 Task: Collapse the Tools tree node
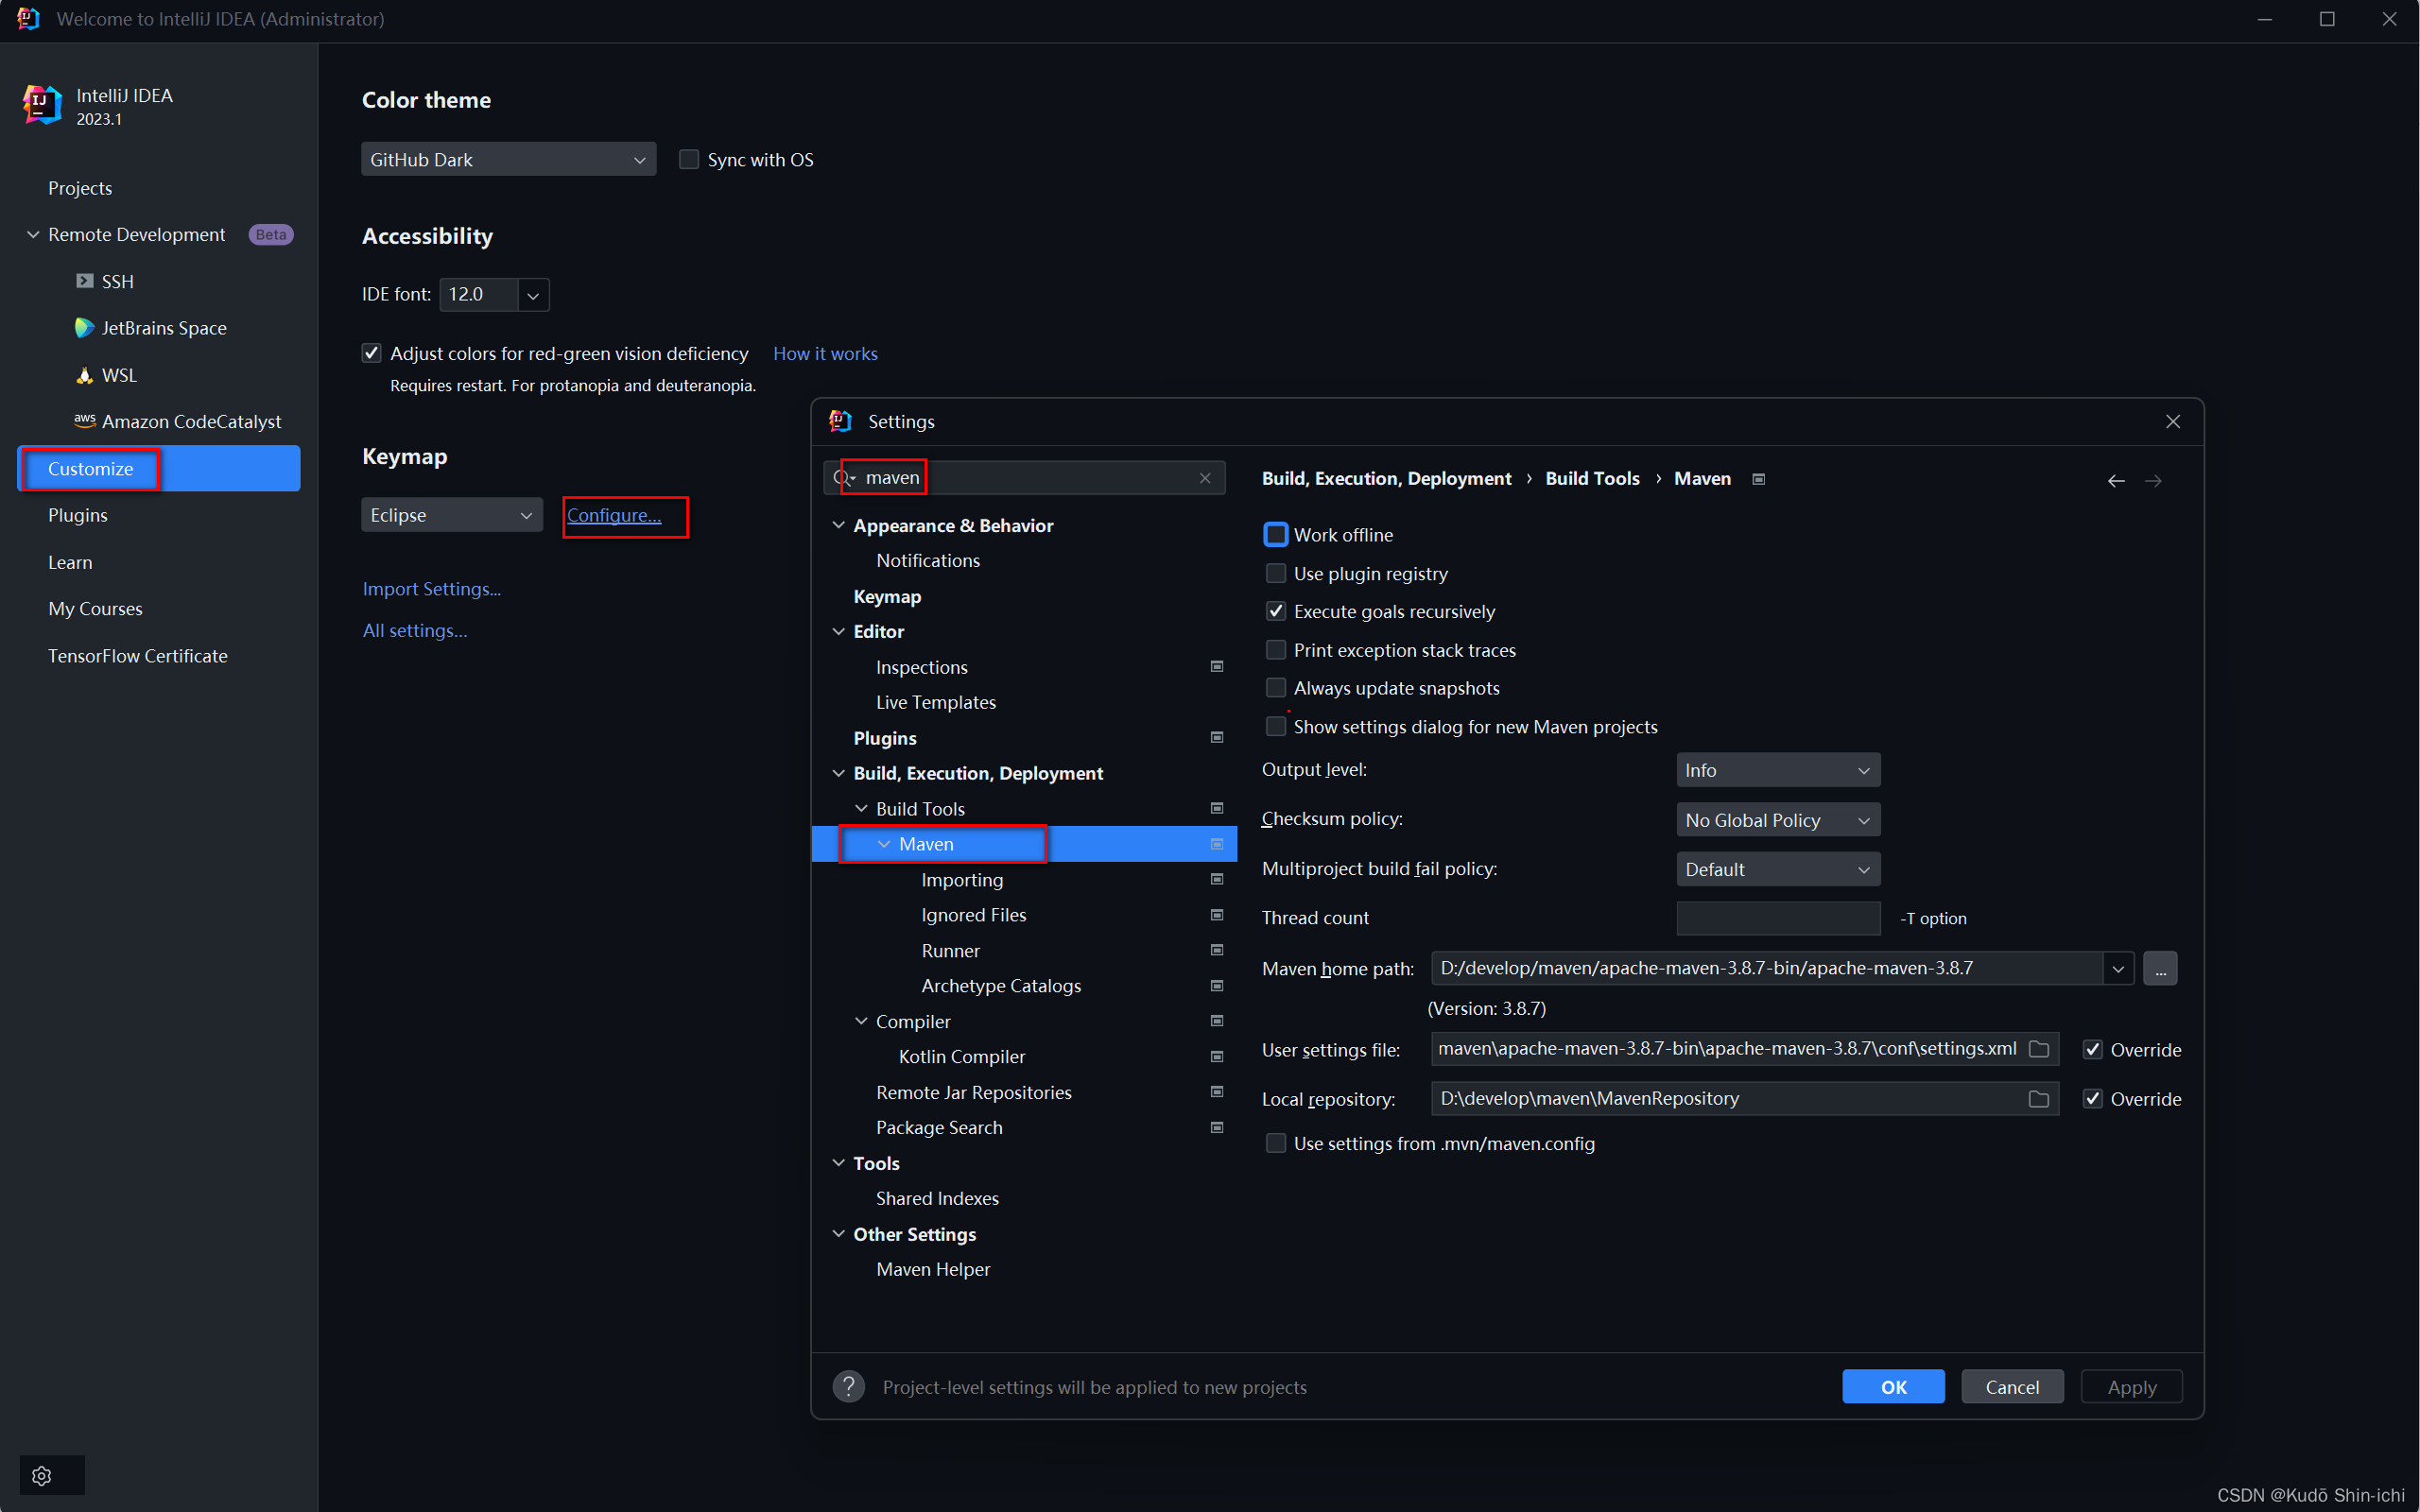839,1163
